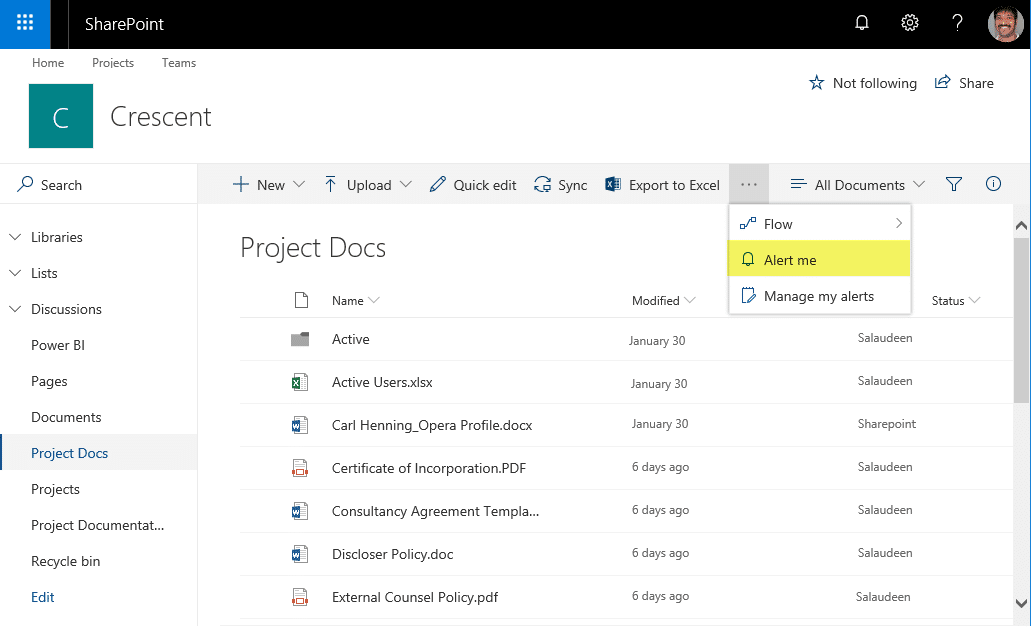Screen dimensions: 1033x628
Task: Open the All Documents view selector
Action: [x=856, y=184]
